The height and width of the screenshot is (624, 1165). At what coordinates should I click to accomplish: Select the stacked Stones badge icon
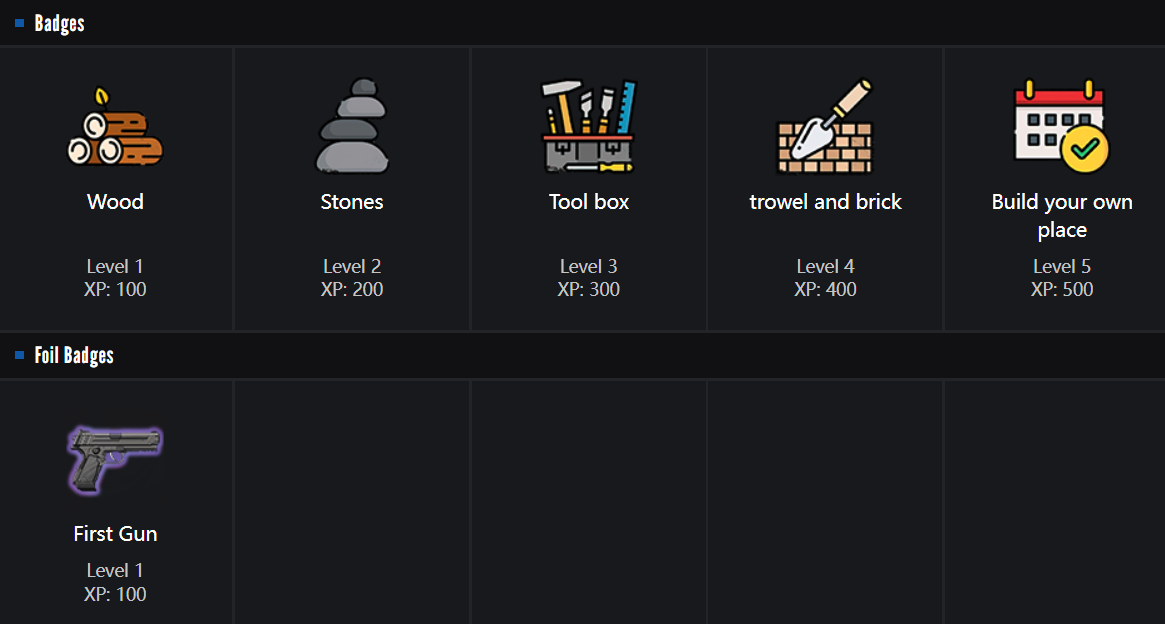pyautogui.click(x=352, y=127)
